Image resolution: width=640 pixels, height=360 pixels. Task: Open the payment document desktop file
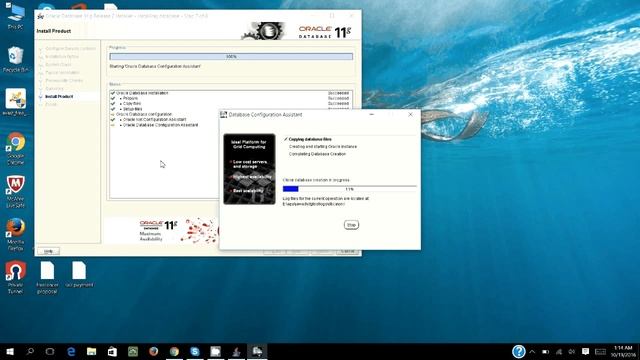[79, 274]
